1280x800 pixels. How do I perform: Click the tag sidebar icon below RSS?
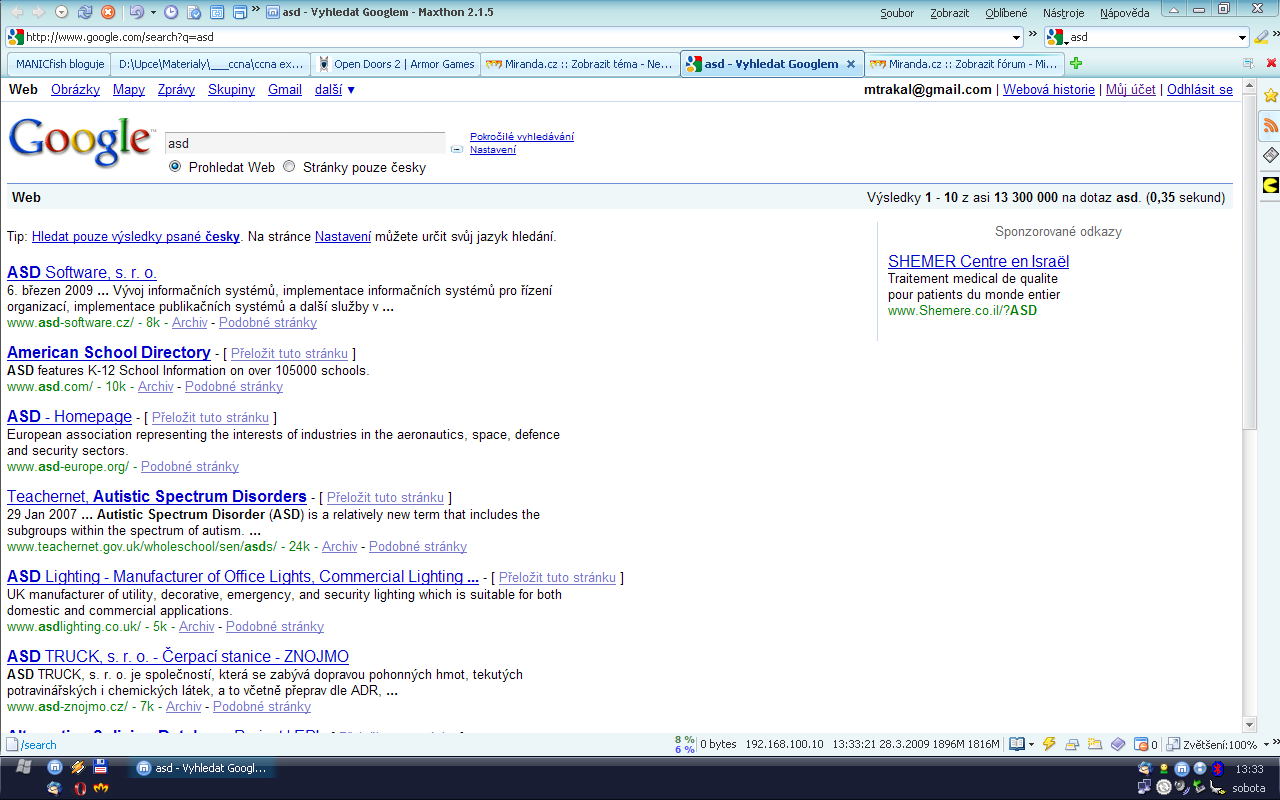click(1271, 155)
